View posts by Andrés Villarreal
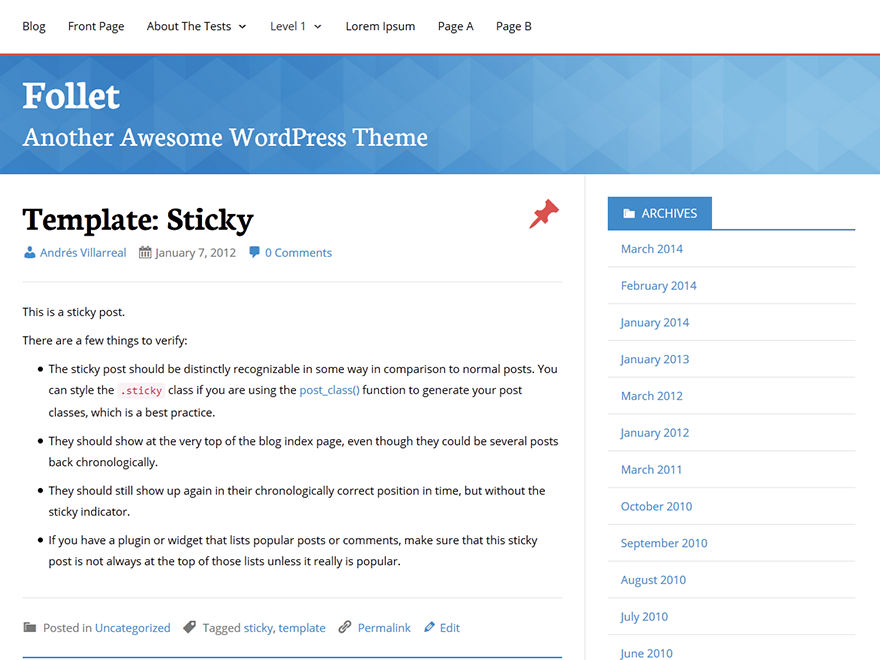 tap(83, 252)
